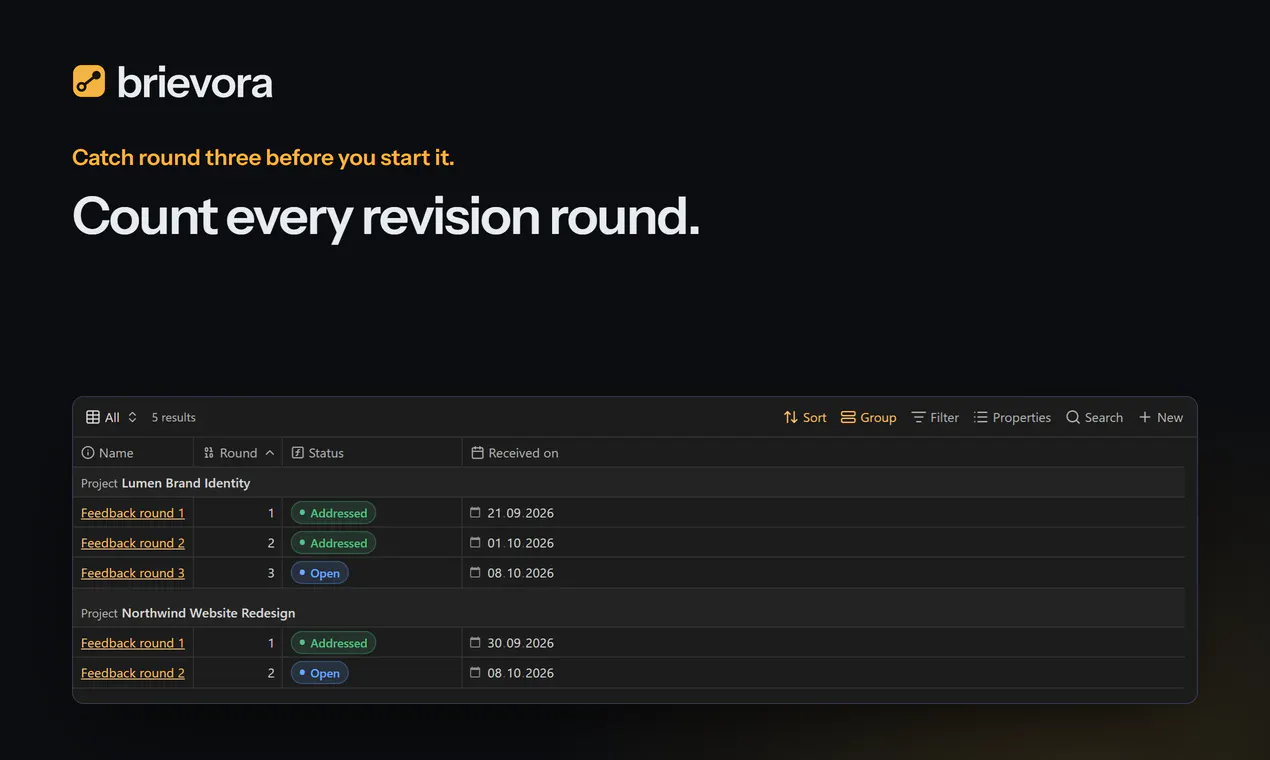Viewport: 1270px width, 760px height.
Task: Click the "5 results" count text
Action: pos(174,417)
